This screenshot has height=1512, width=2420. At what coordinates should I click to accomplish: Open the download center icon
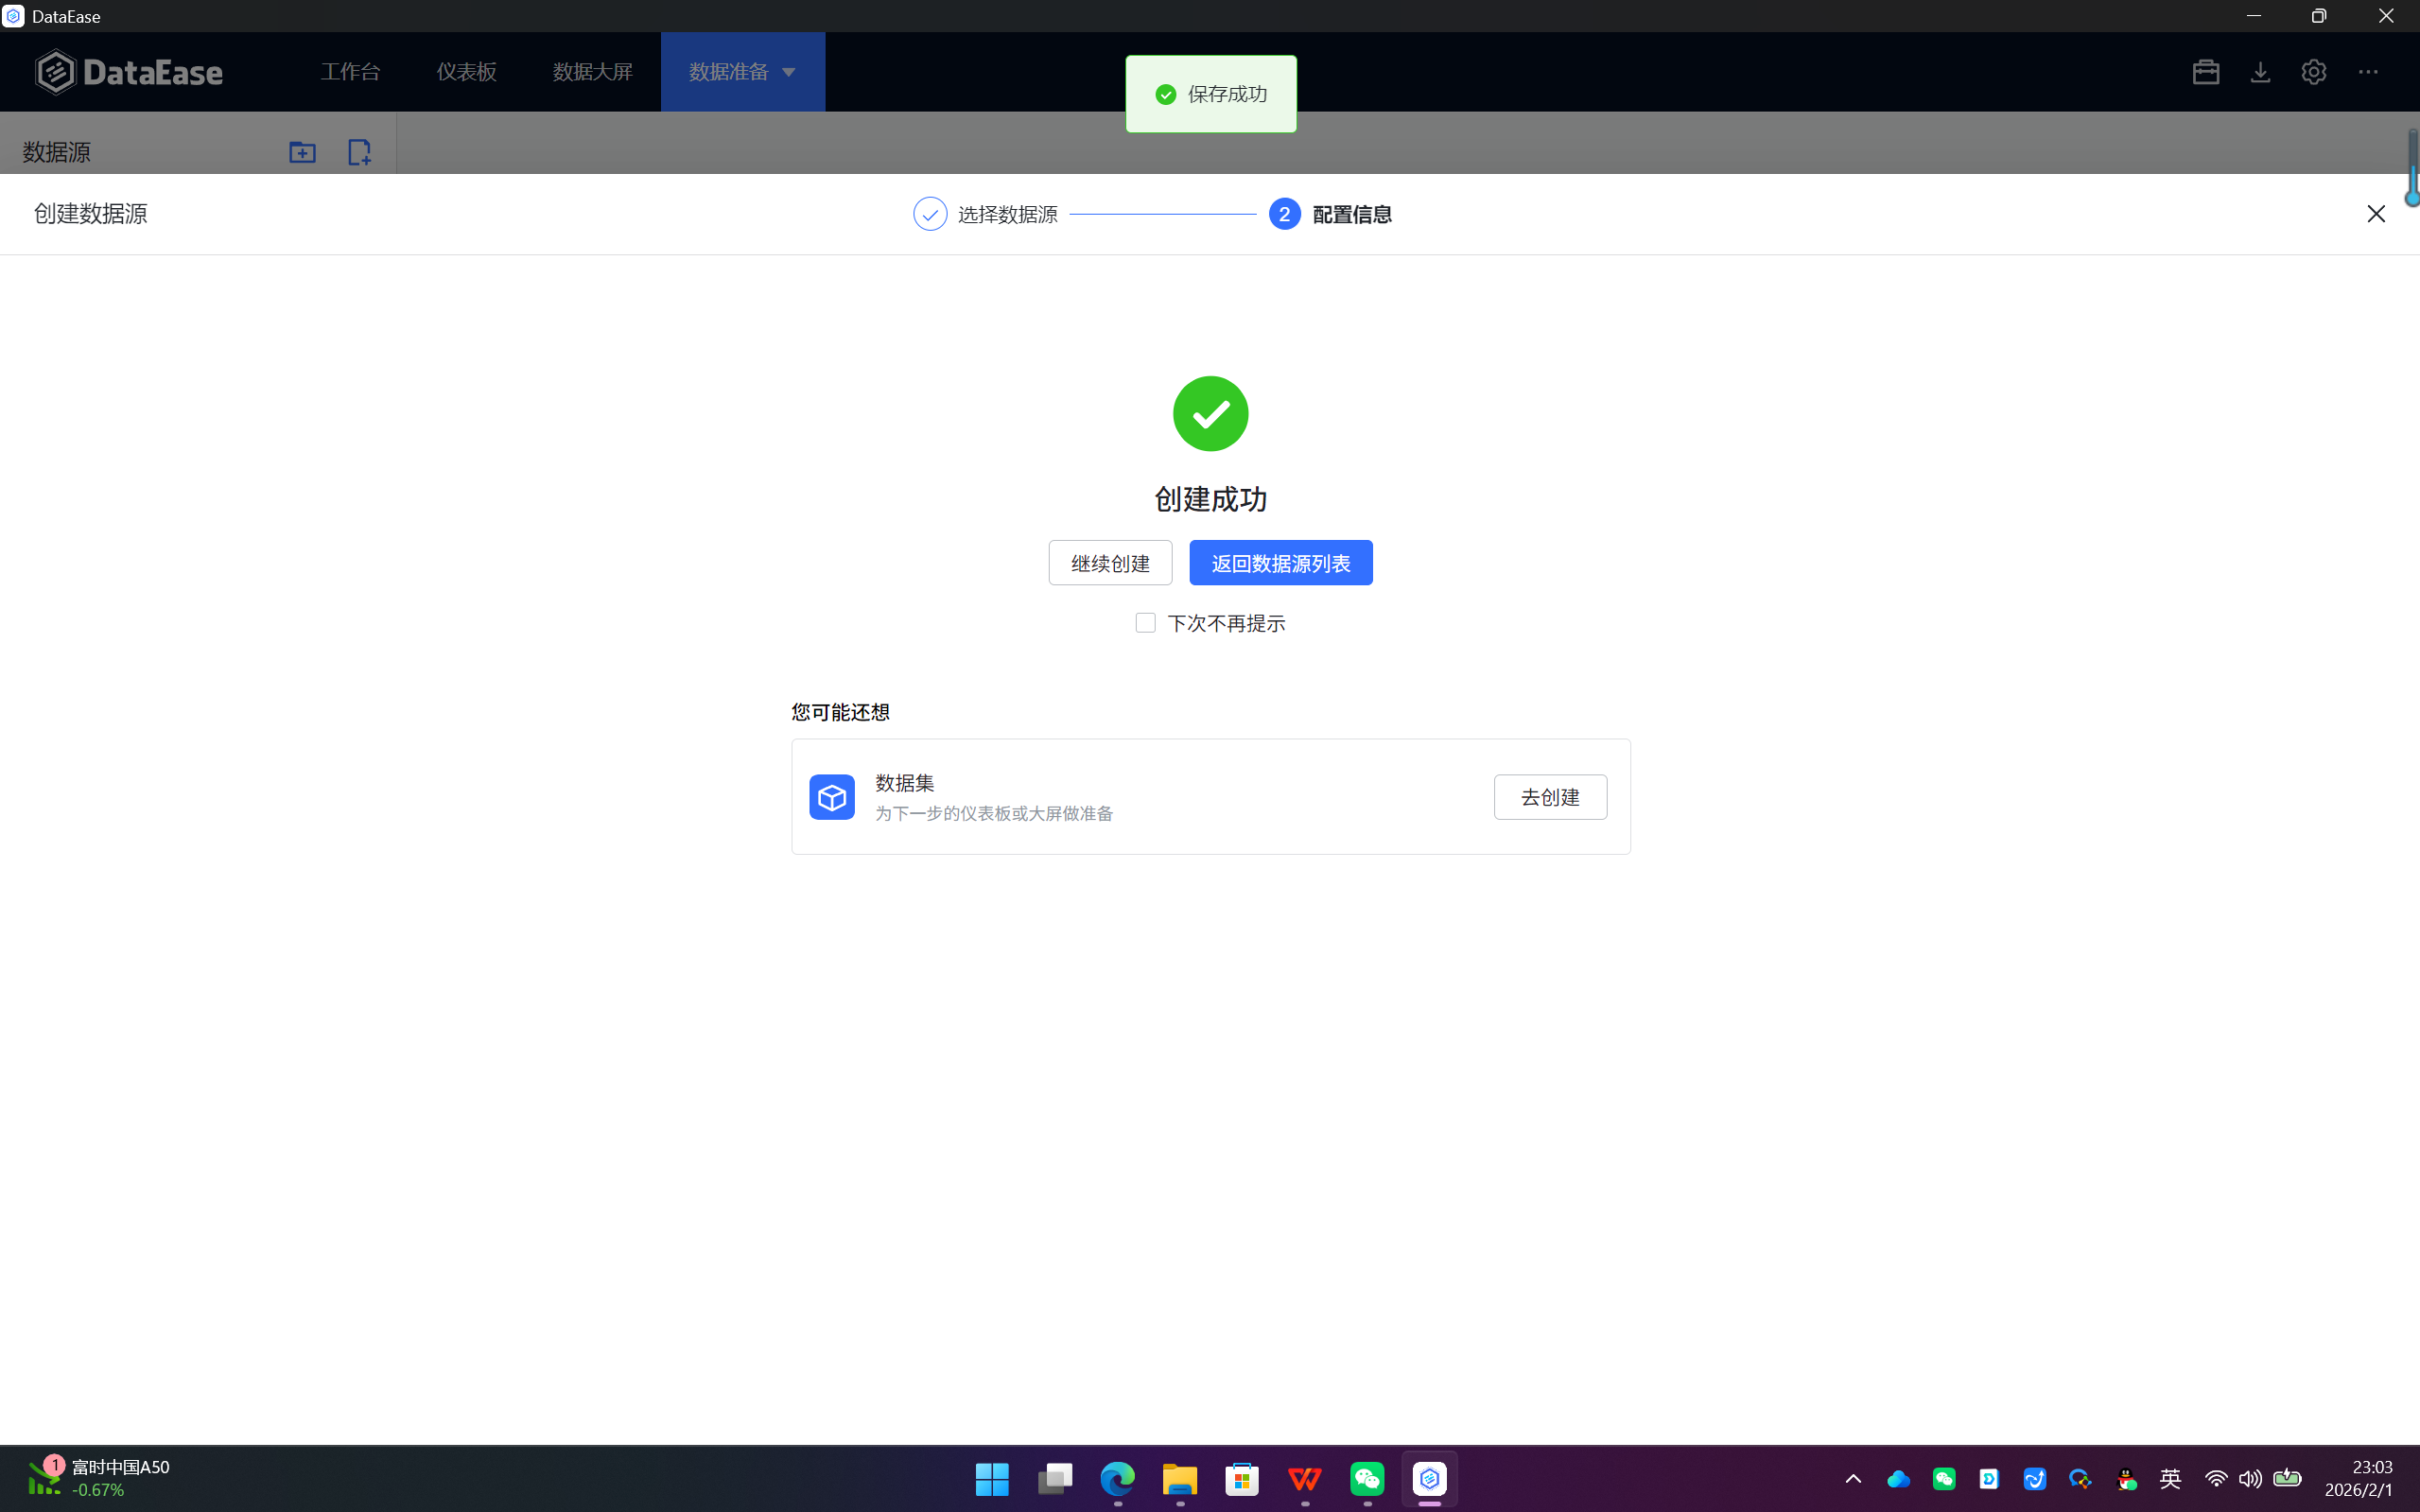2260,72
